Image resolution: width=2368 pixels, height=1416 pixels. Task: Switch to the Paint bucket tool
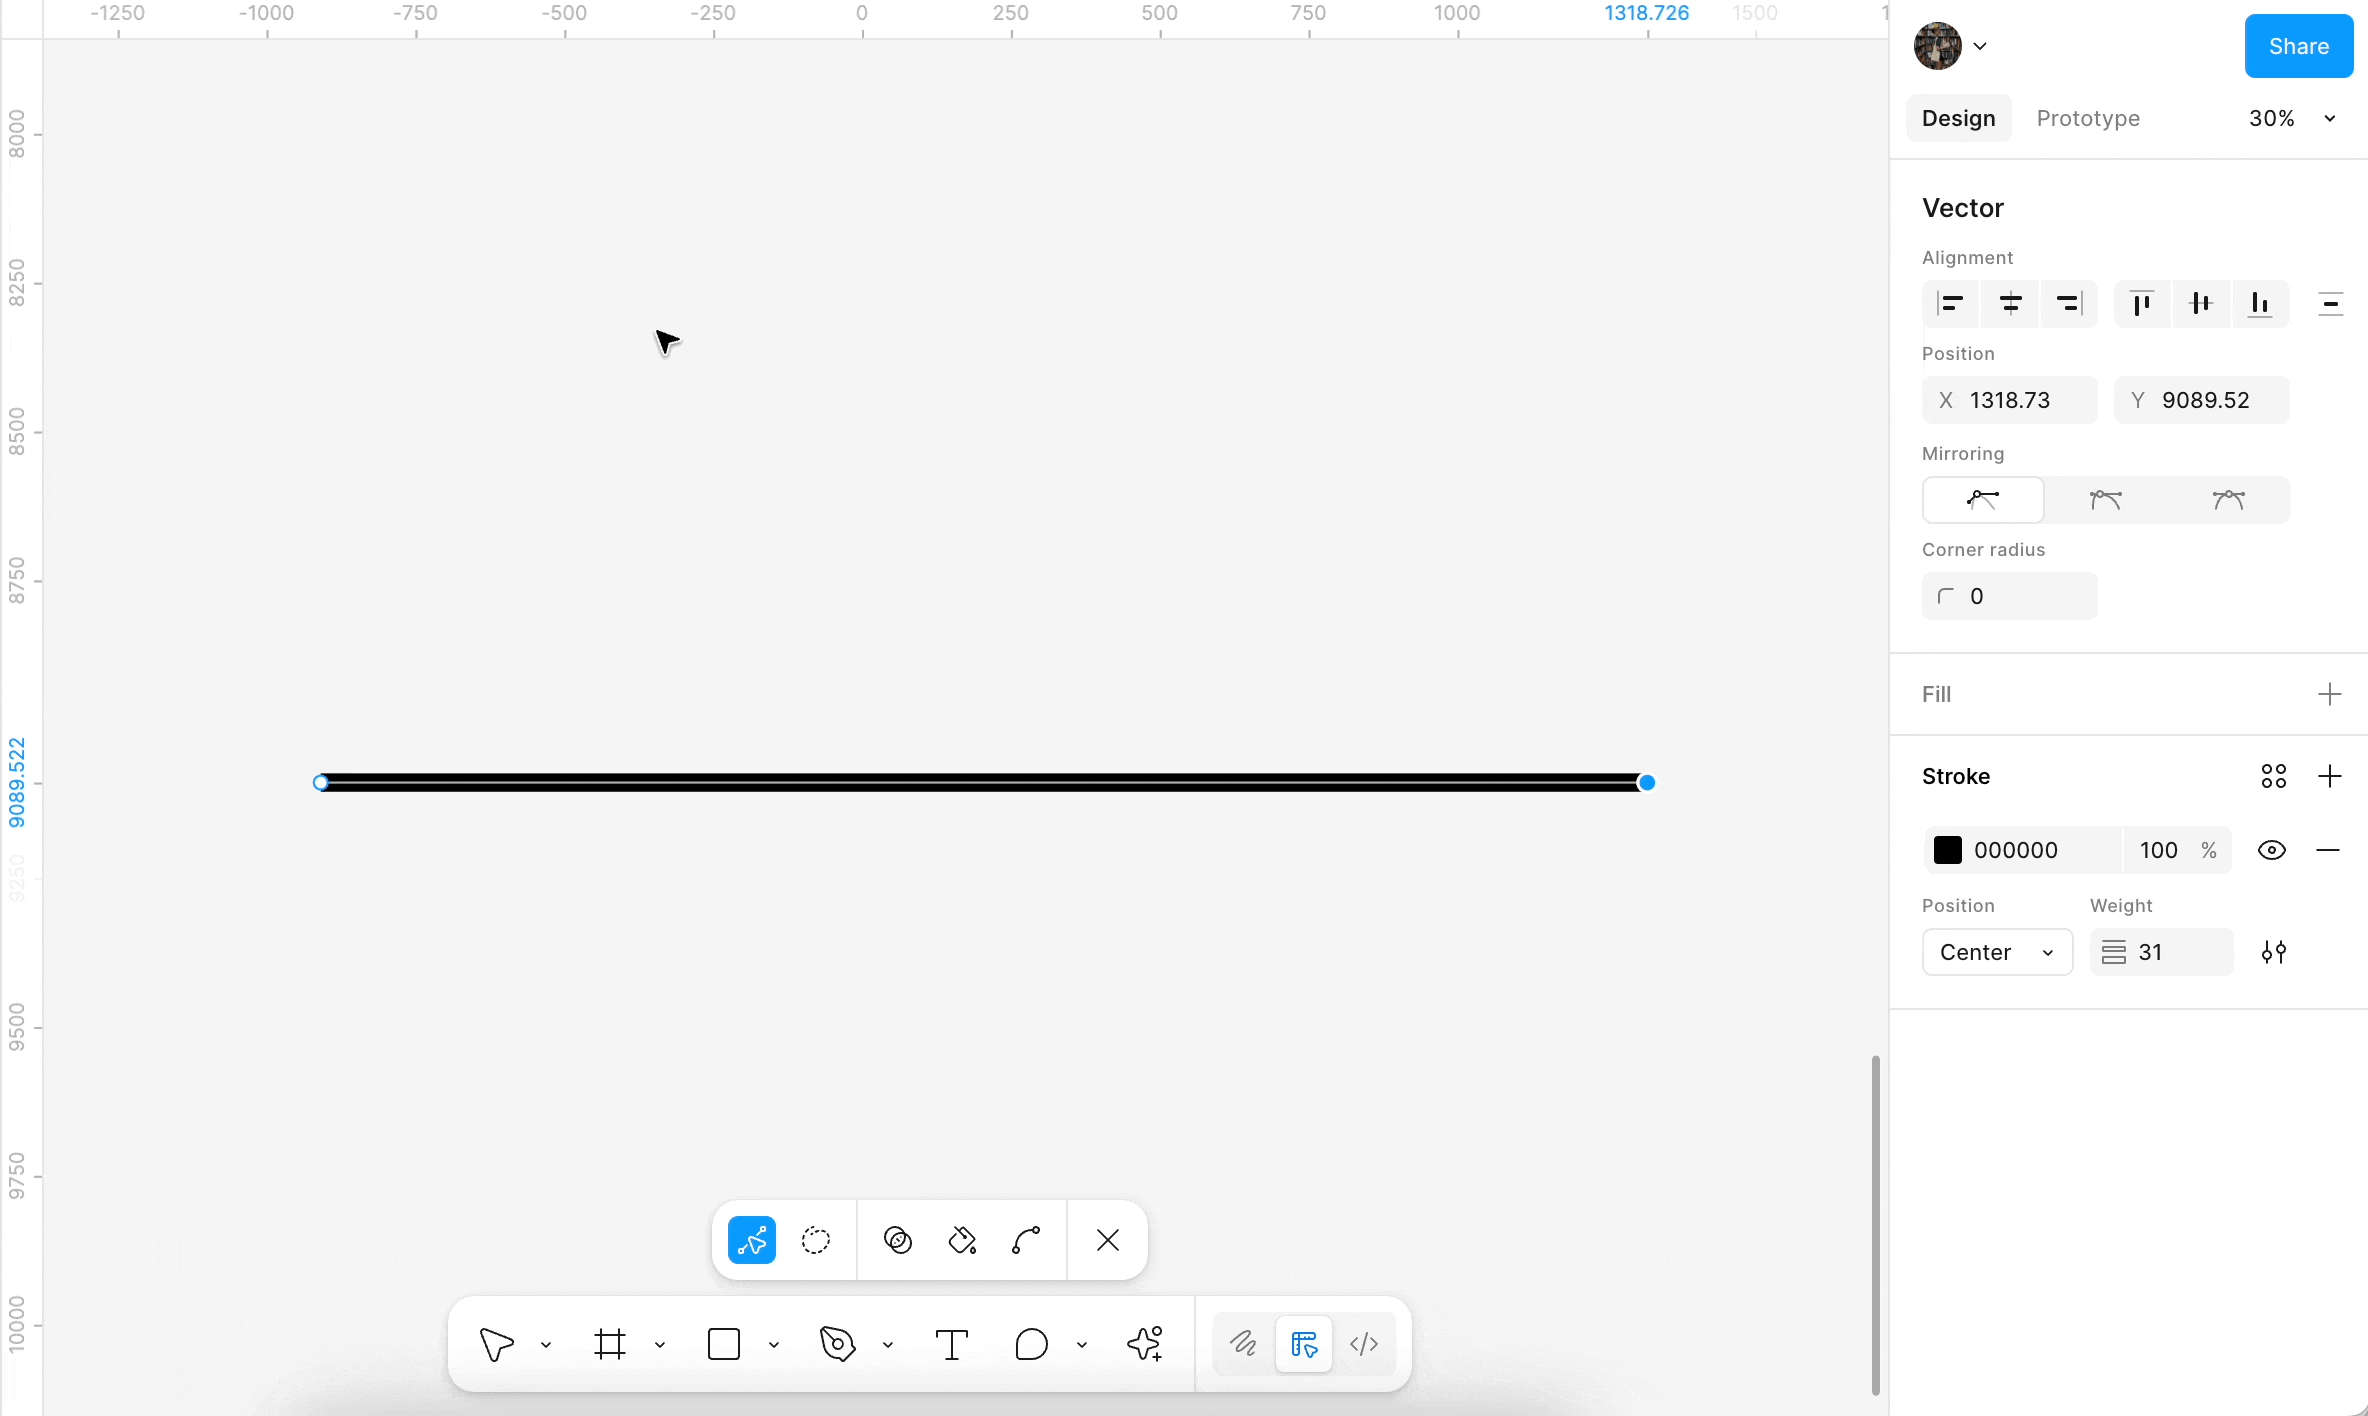click(962, 1240)
